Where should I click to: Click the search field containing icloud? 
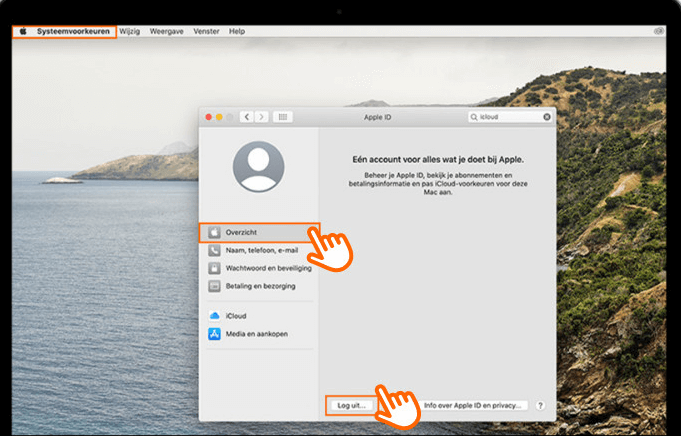click(x=510, y=117)
